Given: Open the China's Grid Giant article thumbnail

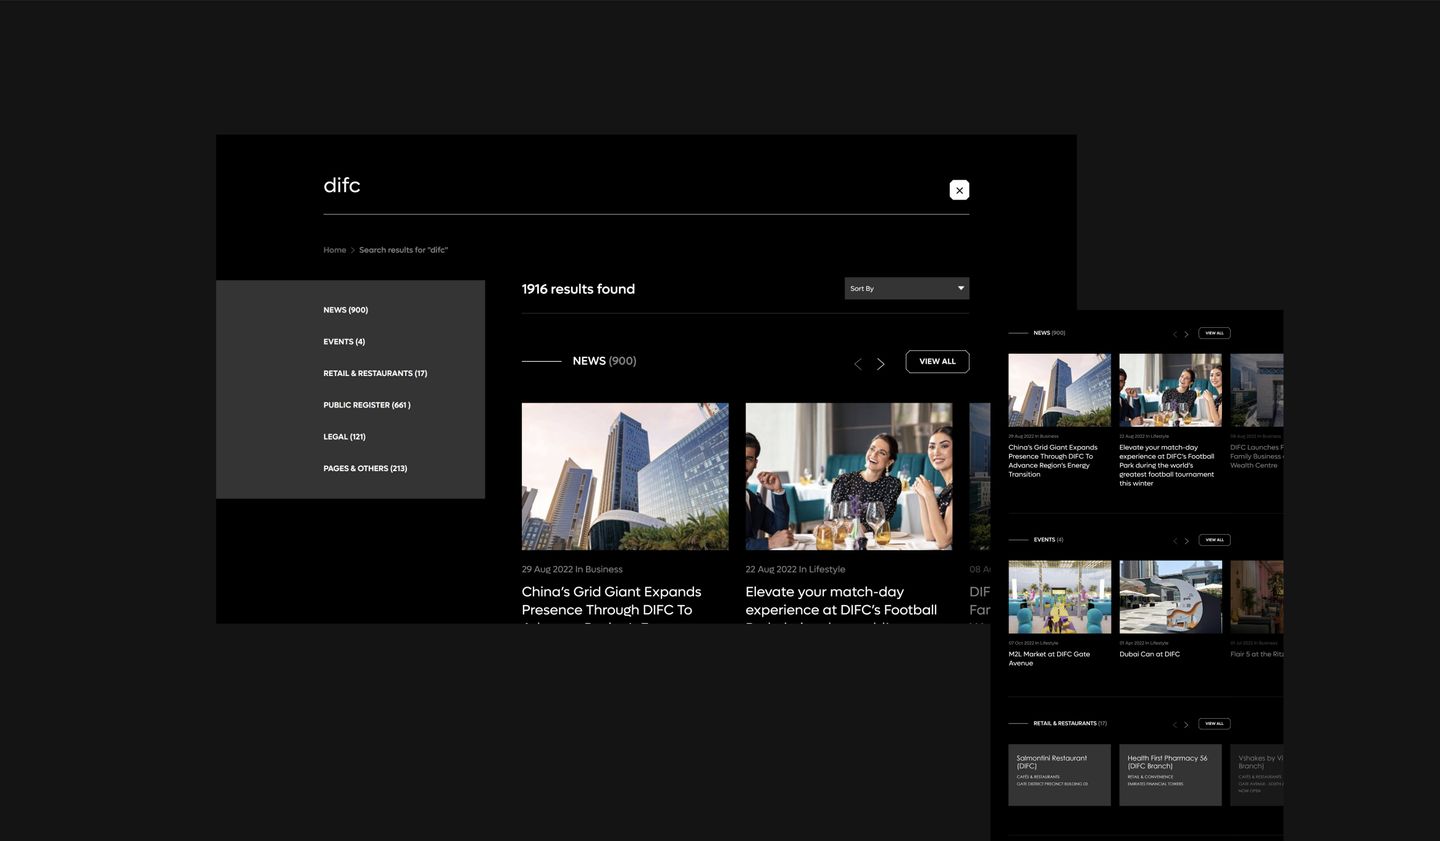Looking at the screenshot, I should (x=625, y=476).
